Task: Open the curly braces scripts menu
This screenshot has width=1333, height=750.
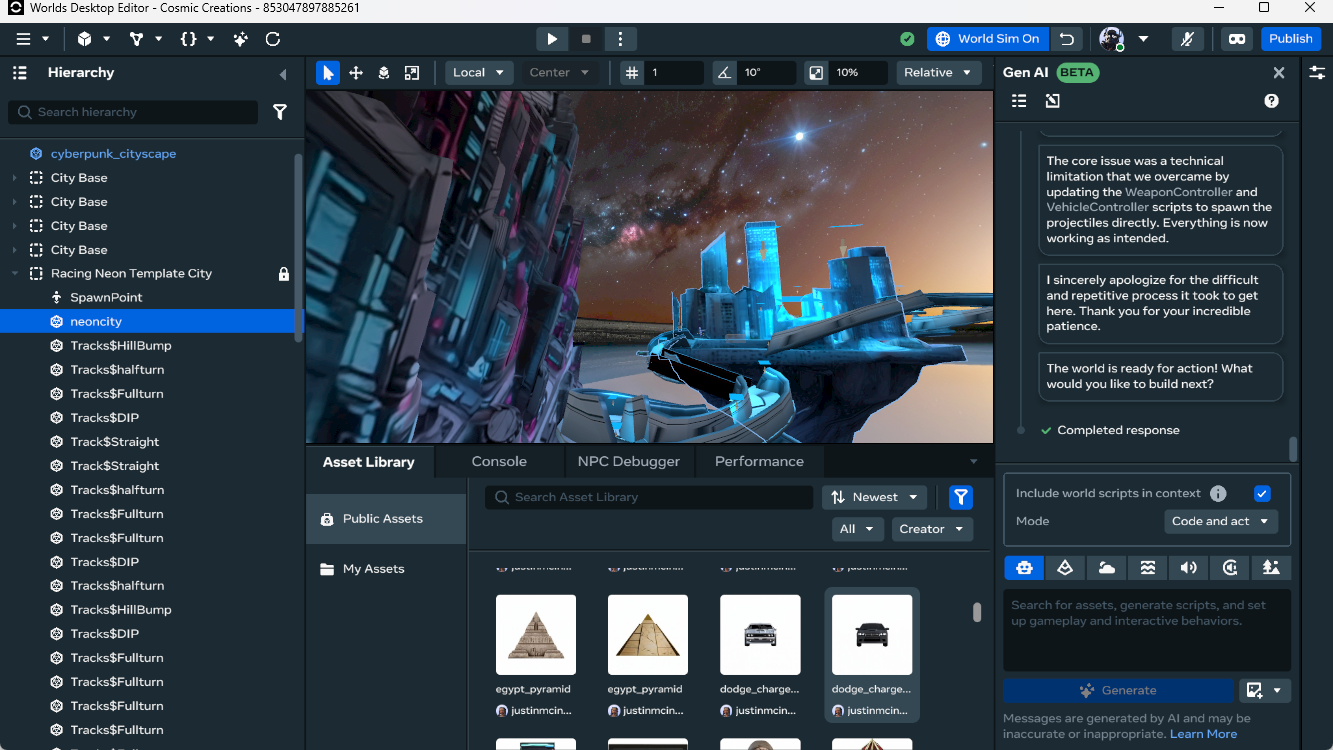Action: point(196,39)
